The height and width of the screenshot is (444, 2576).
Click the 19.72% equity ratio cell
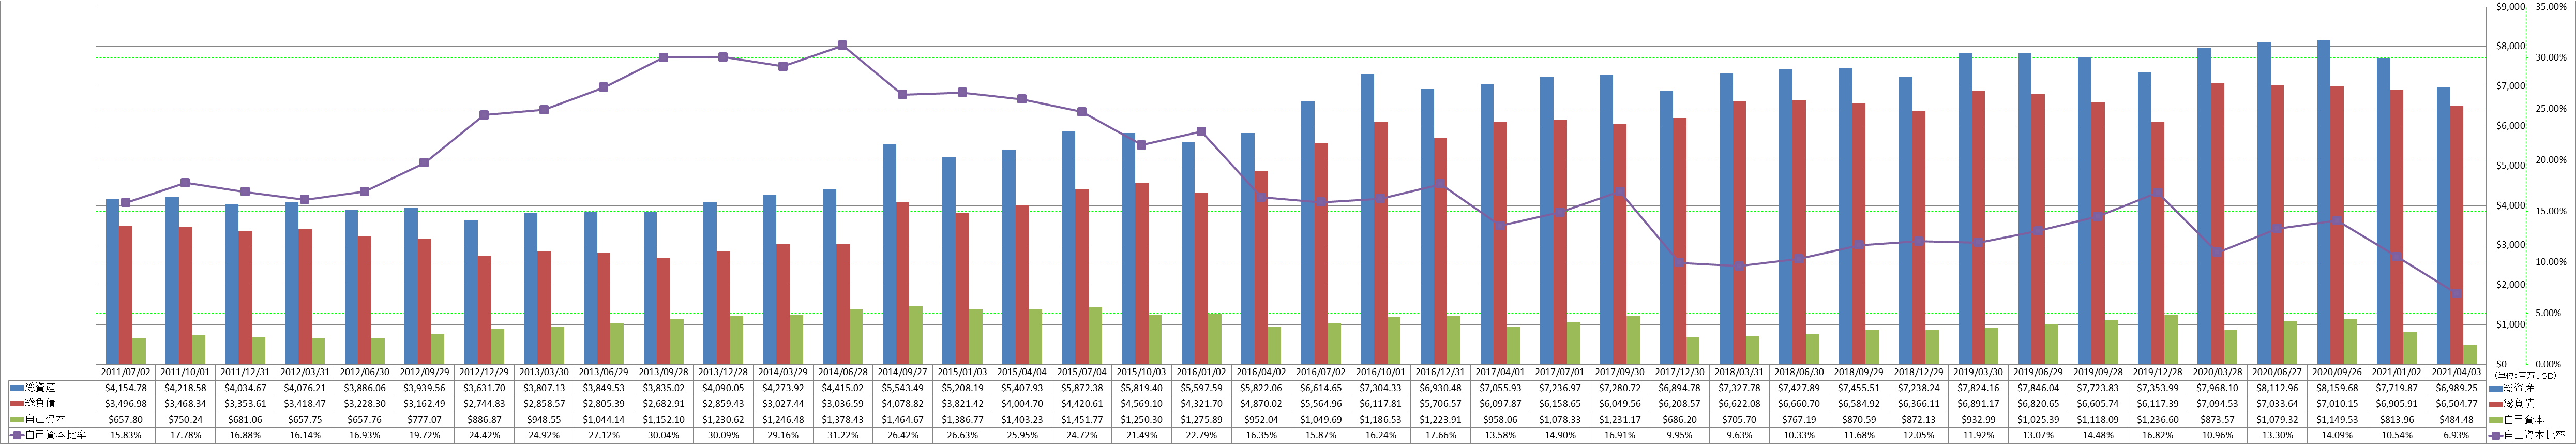425,436
